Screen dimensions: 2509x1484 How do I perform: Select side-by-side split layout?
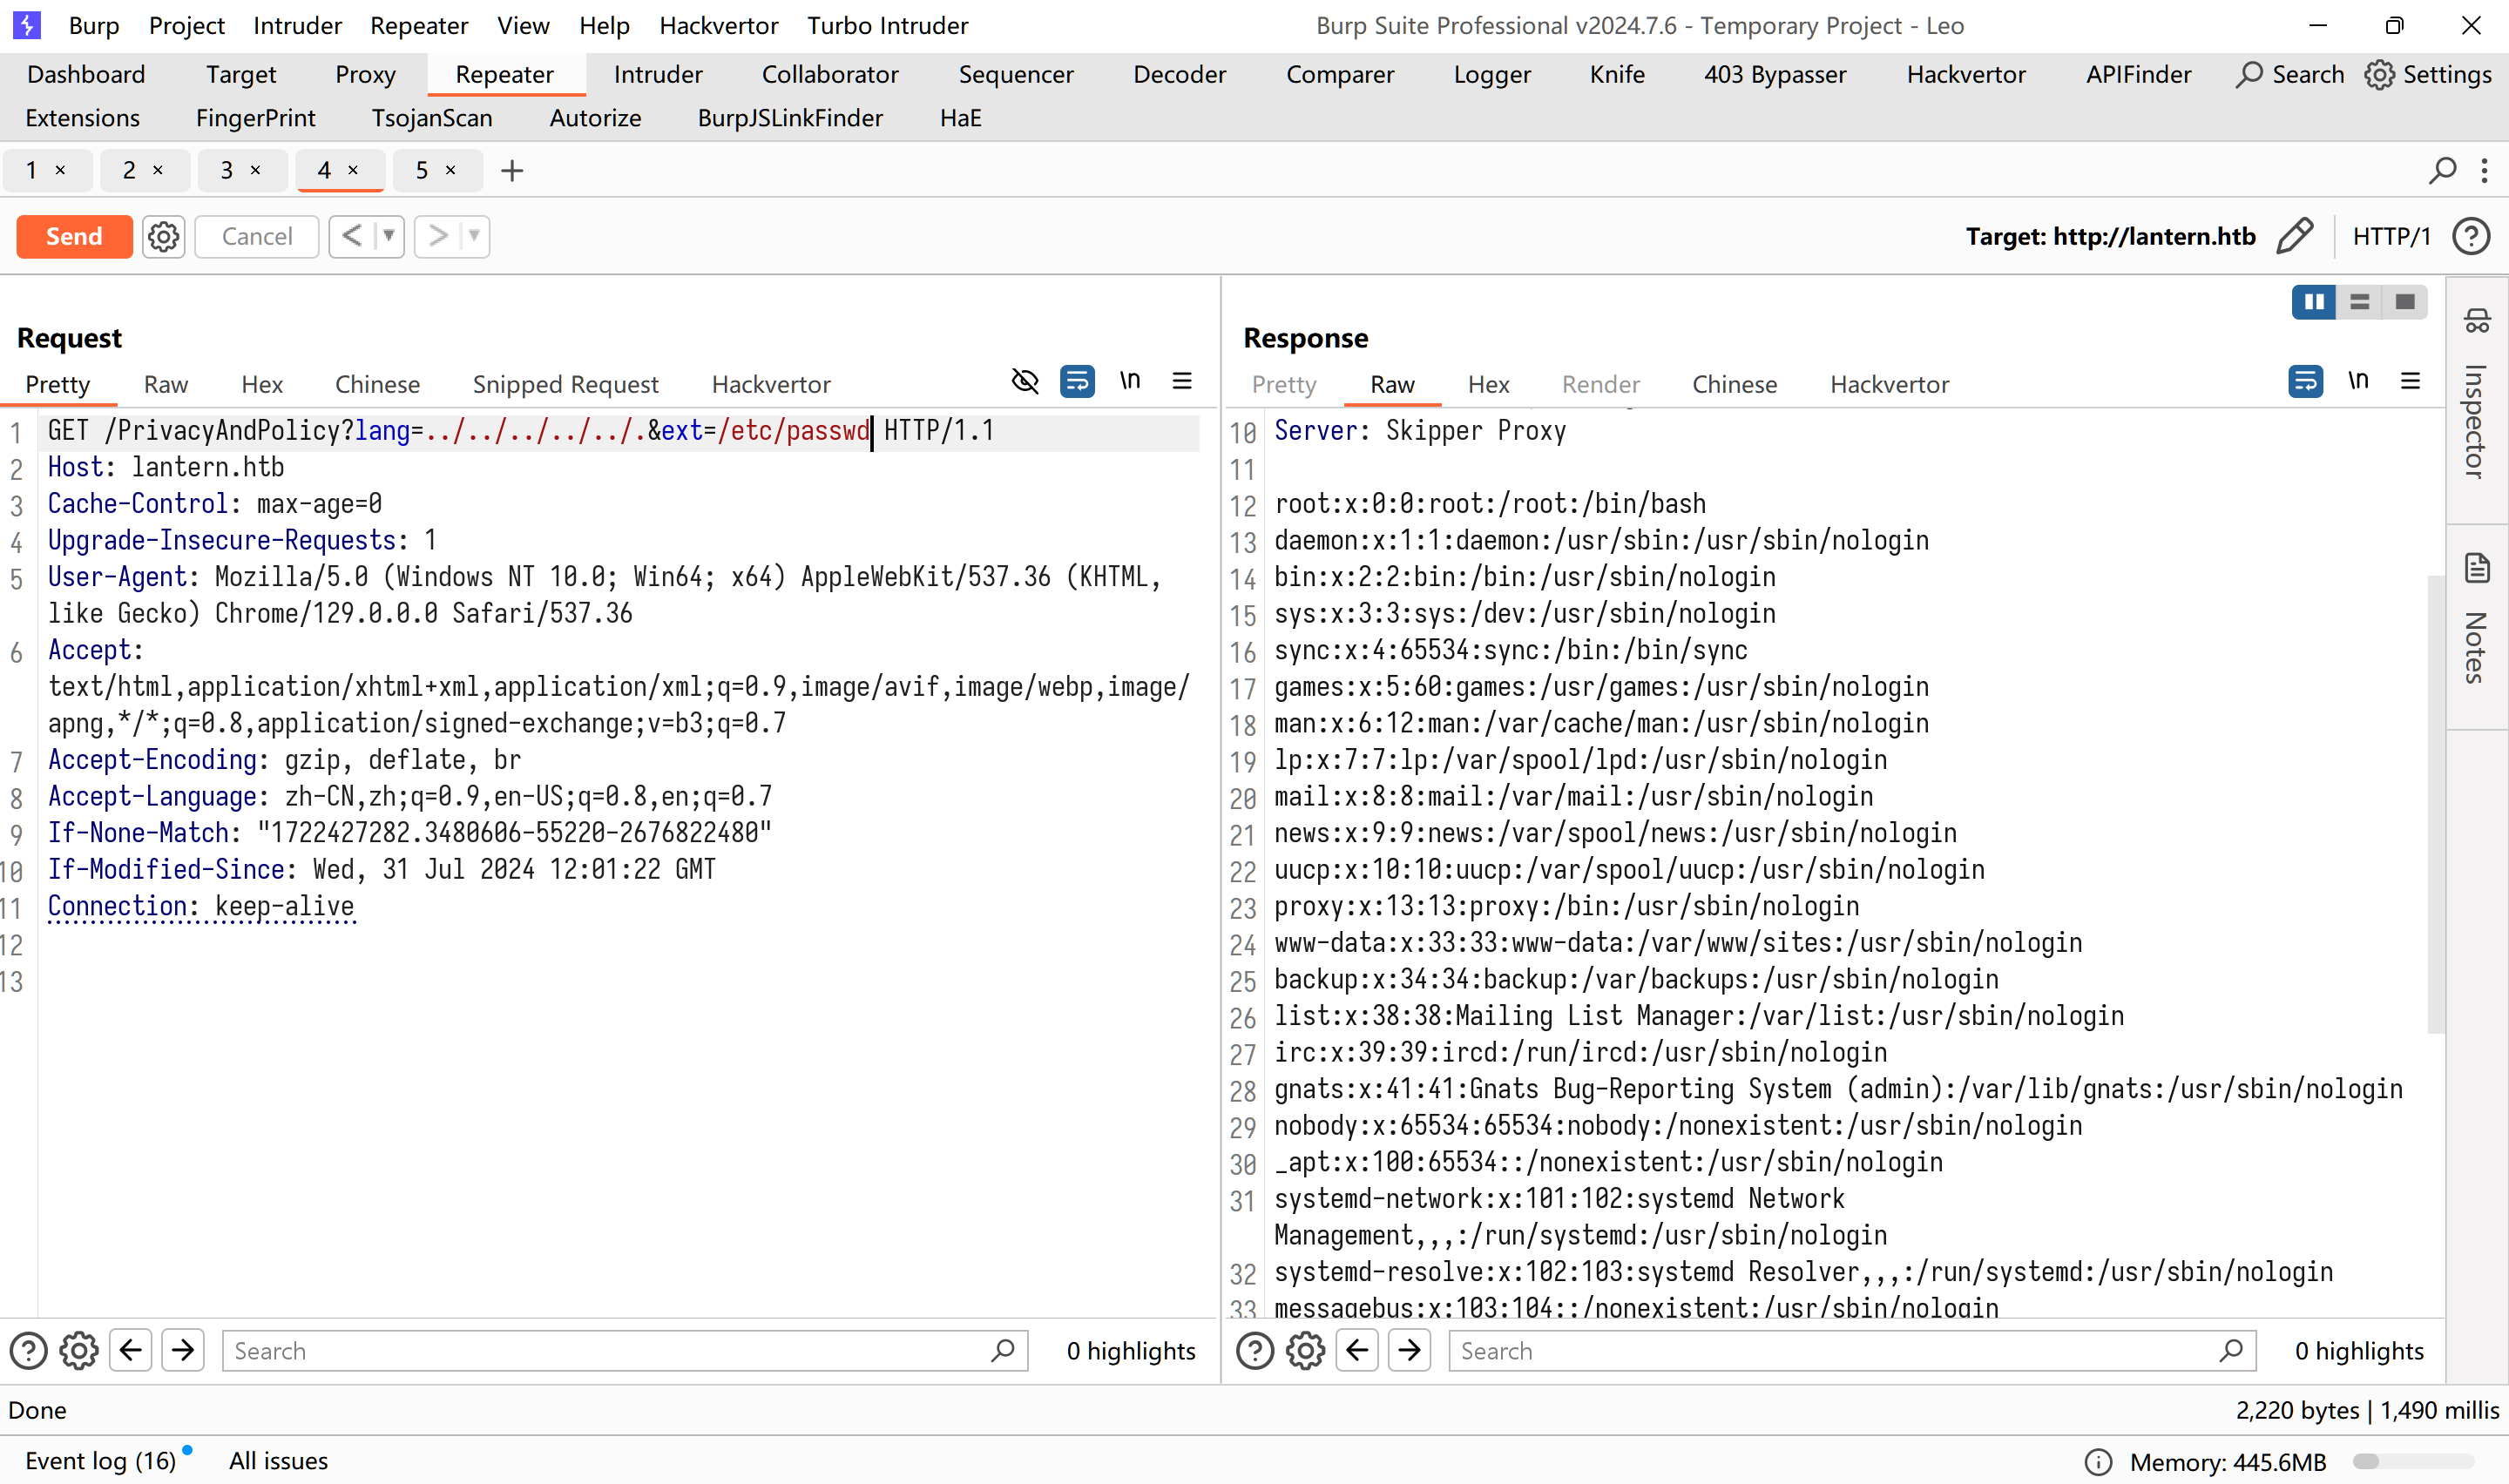[x=2314, y=301]
